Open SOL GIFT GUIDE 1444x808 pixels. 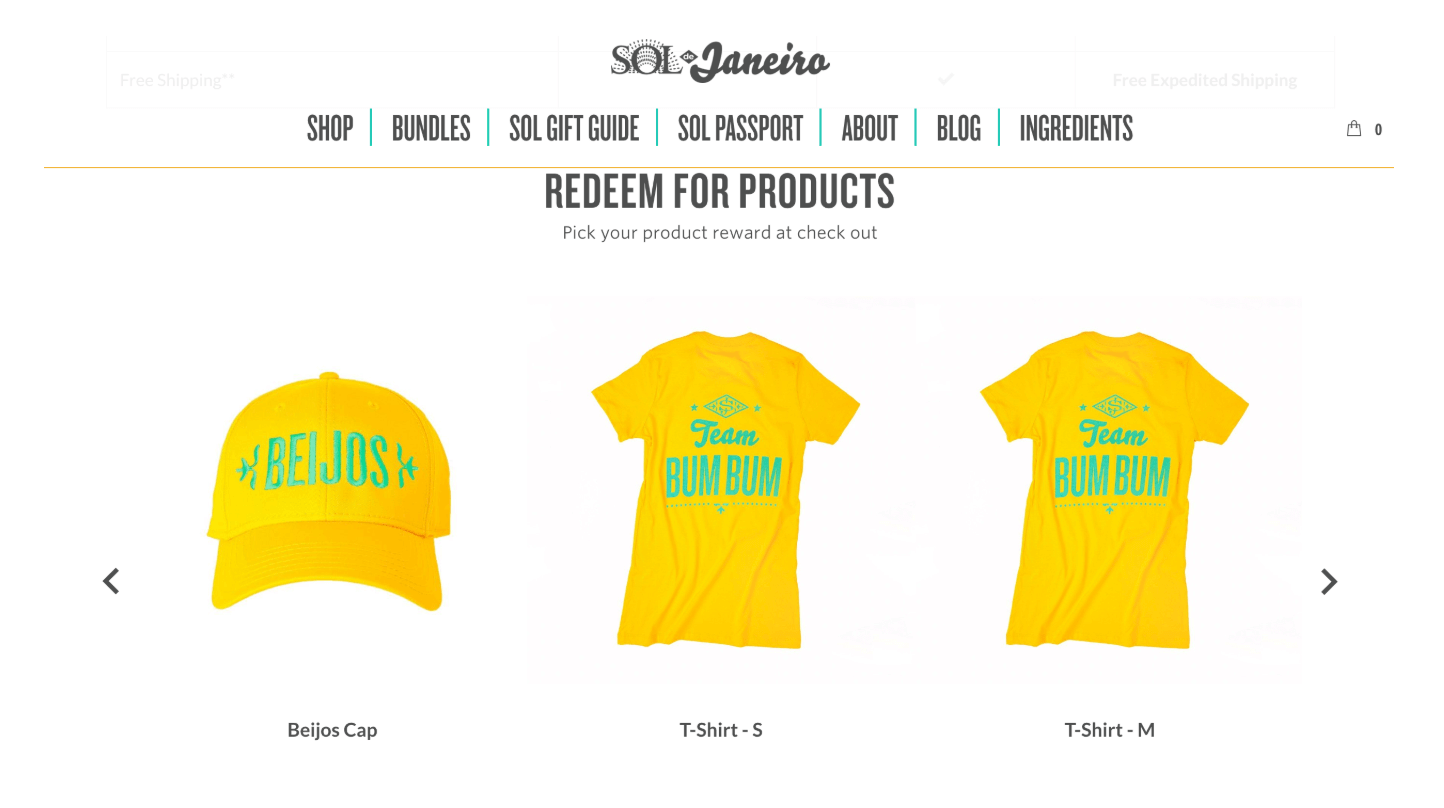coord(574,128)
